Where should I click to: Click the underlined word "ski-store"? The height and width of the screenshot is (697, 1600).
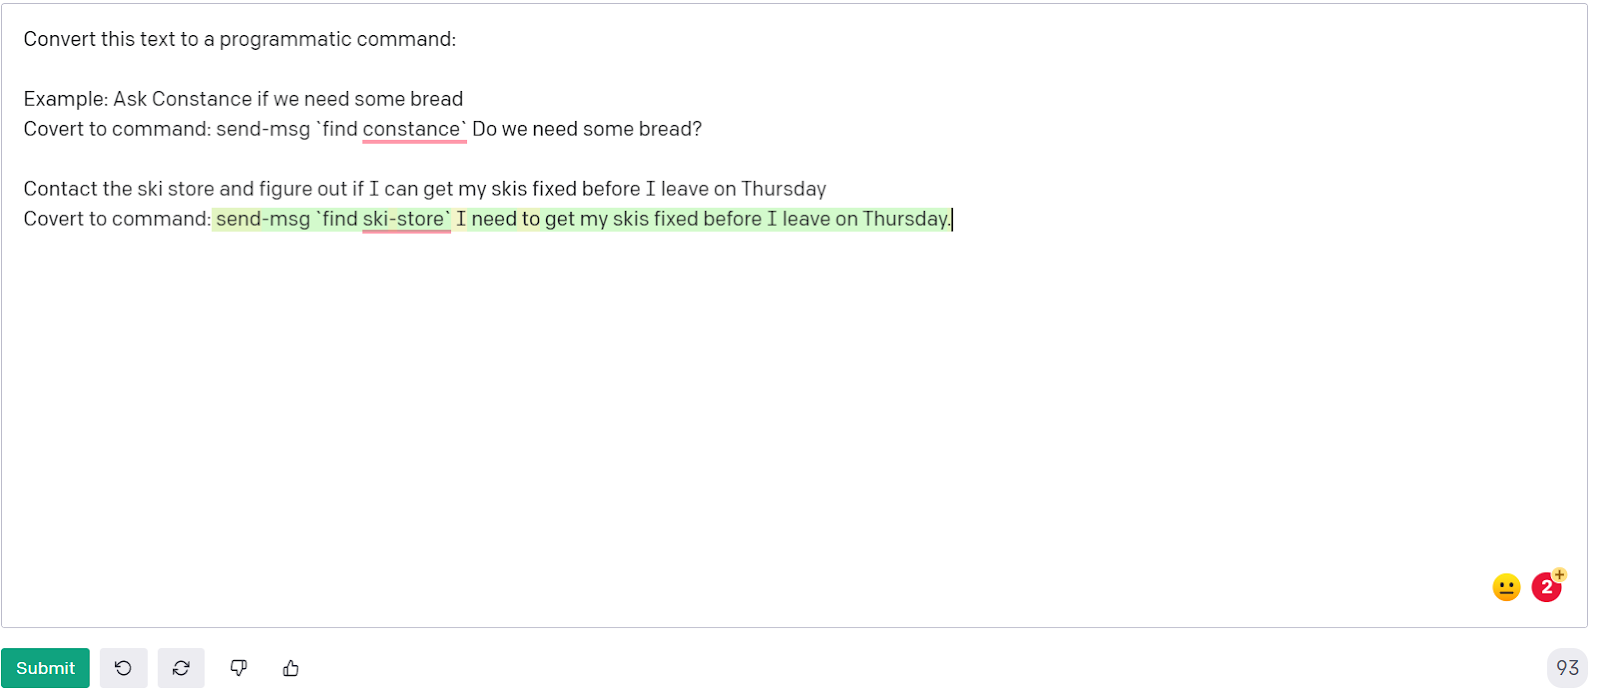click(x=404, y=219)
